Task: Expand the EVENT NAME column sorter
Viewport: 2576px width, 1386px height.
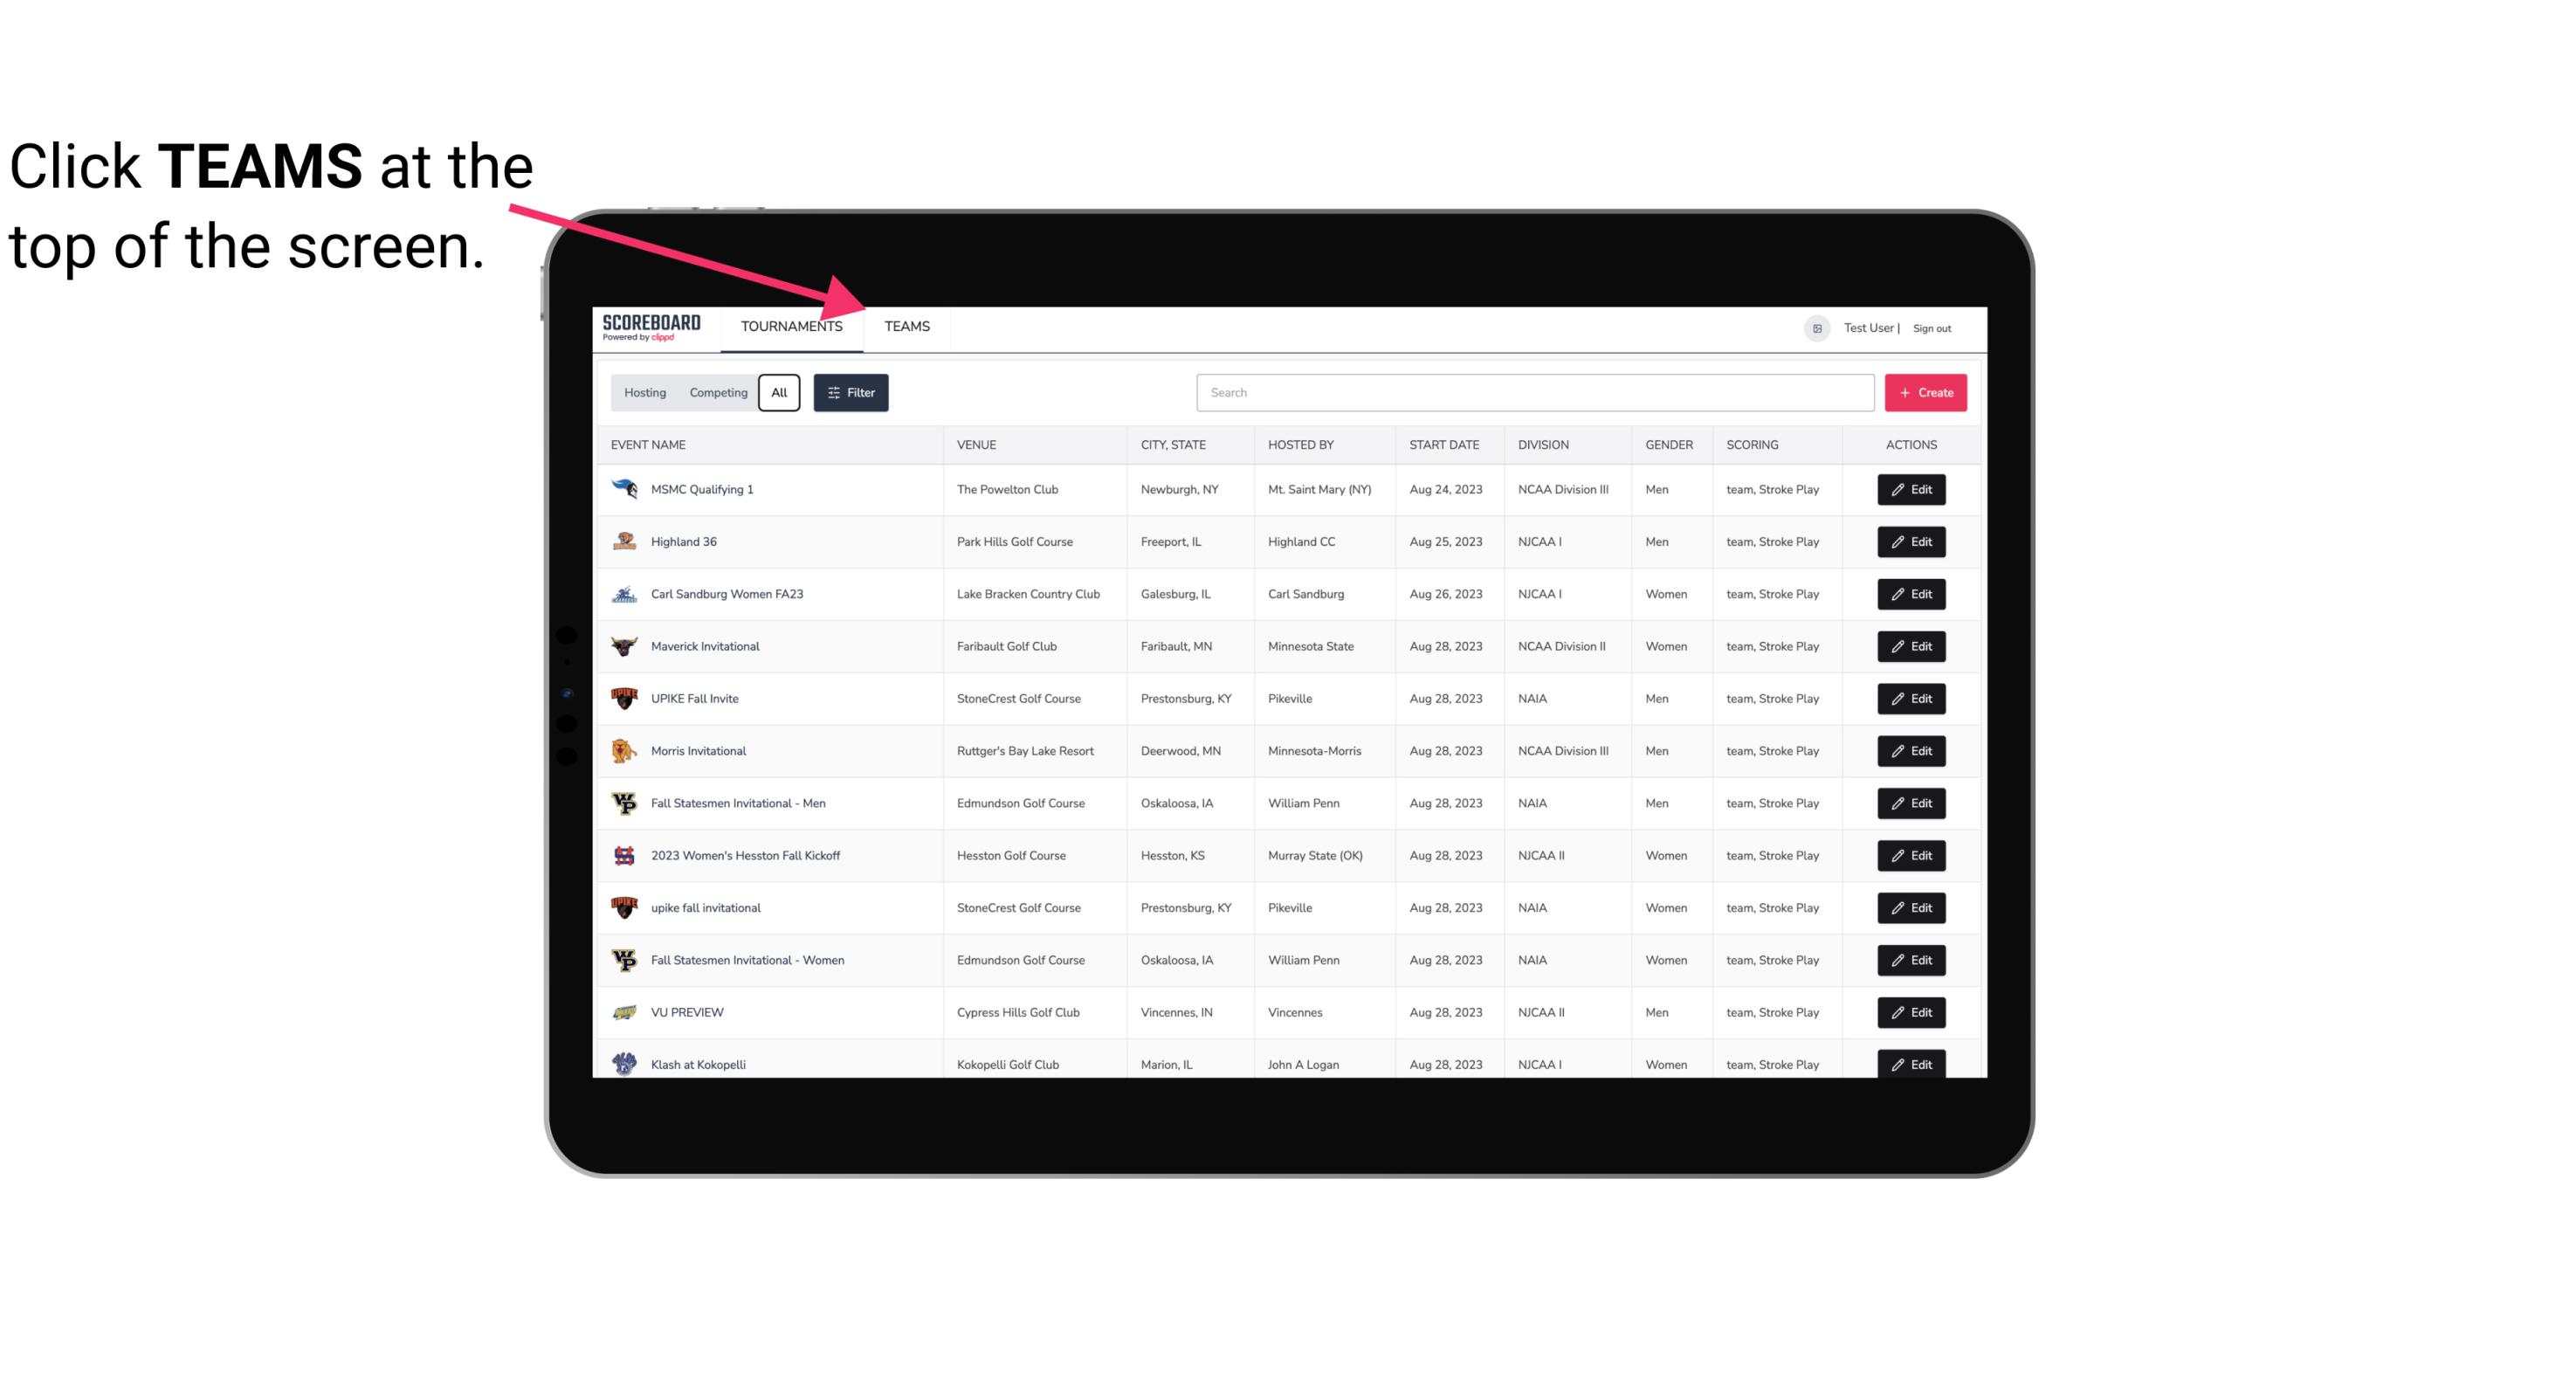Action: [x=651, y=444]
